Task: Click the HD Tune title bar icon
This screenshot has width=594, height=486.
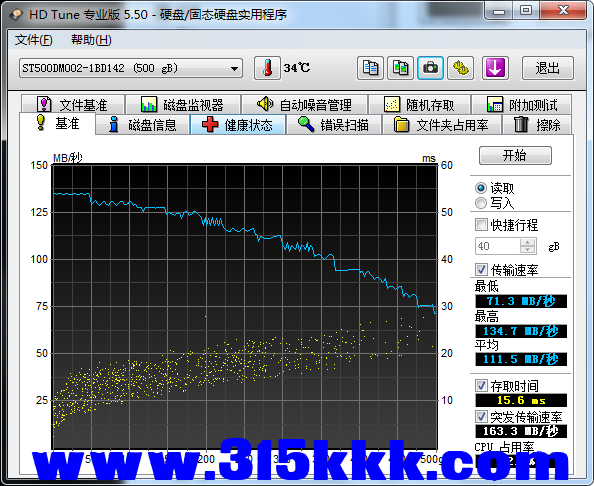Action: pos(16,14)
